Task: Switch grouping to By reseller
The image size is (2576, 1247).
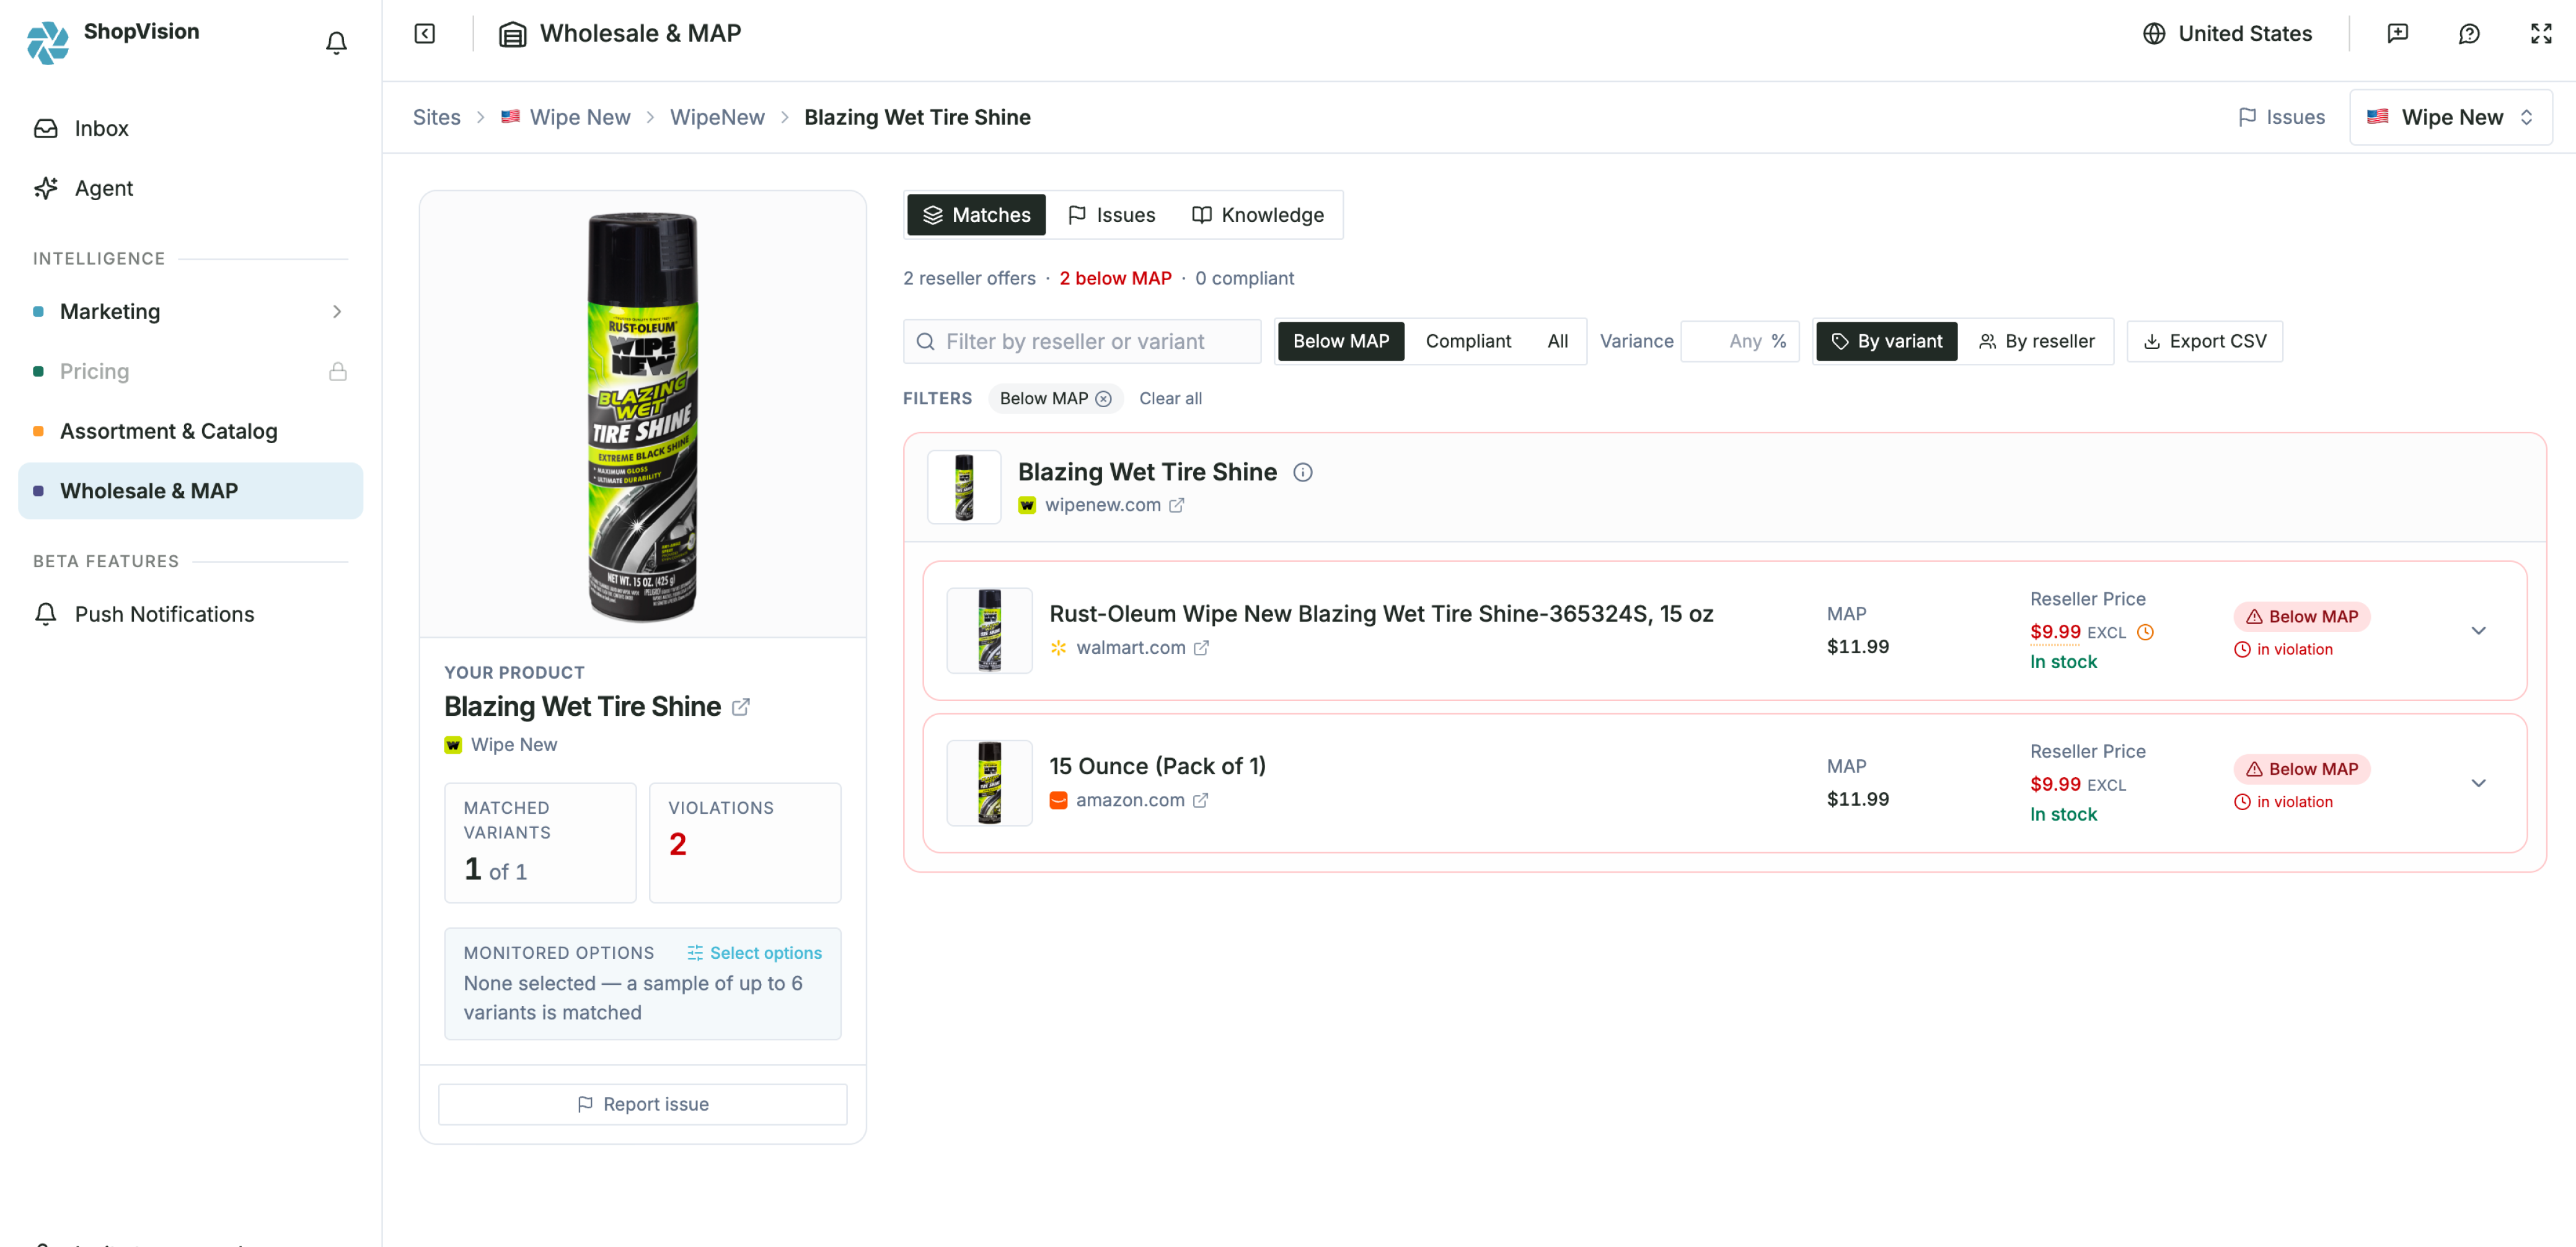Action: pos(2036,342)
